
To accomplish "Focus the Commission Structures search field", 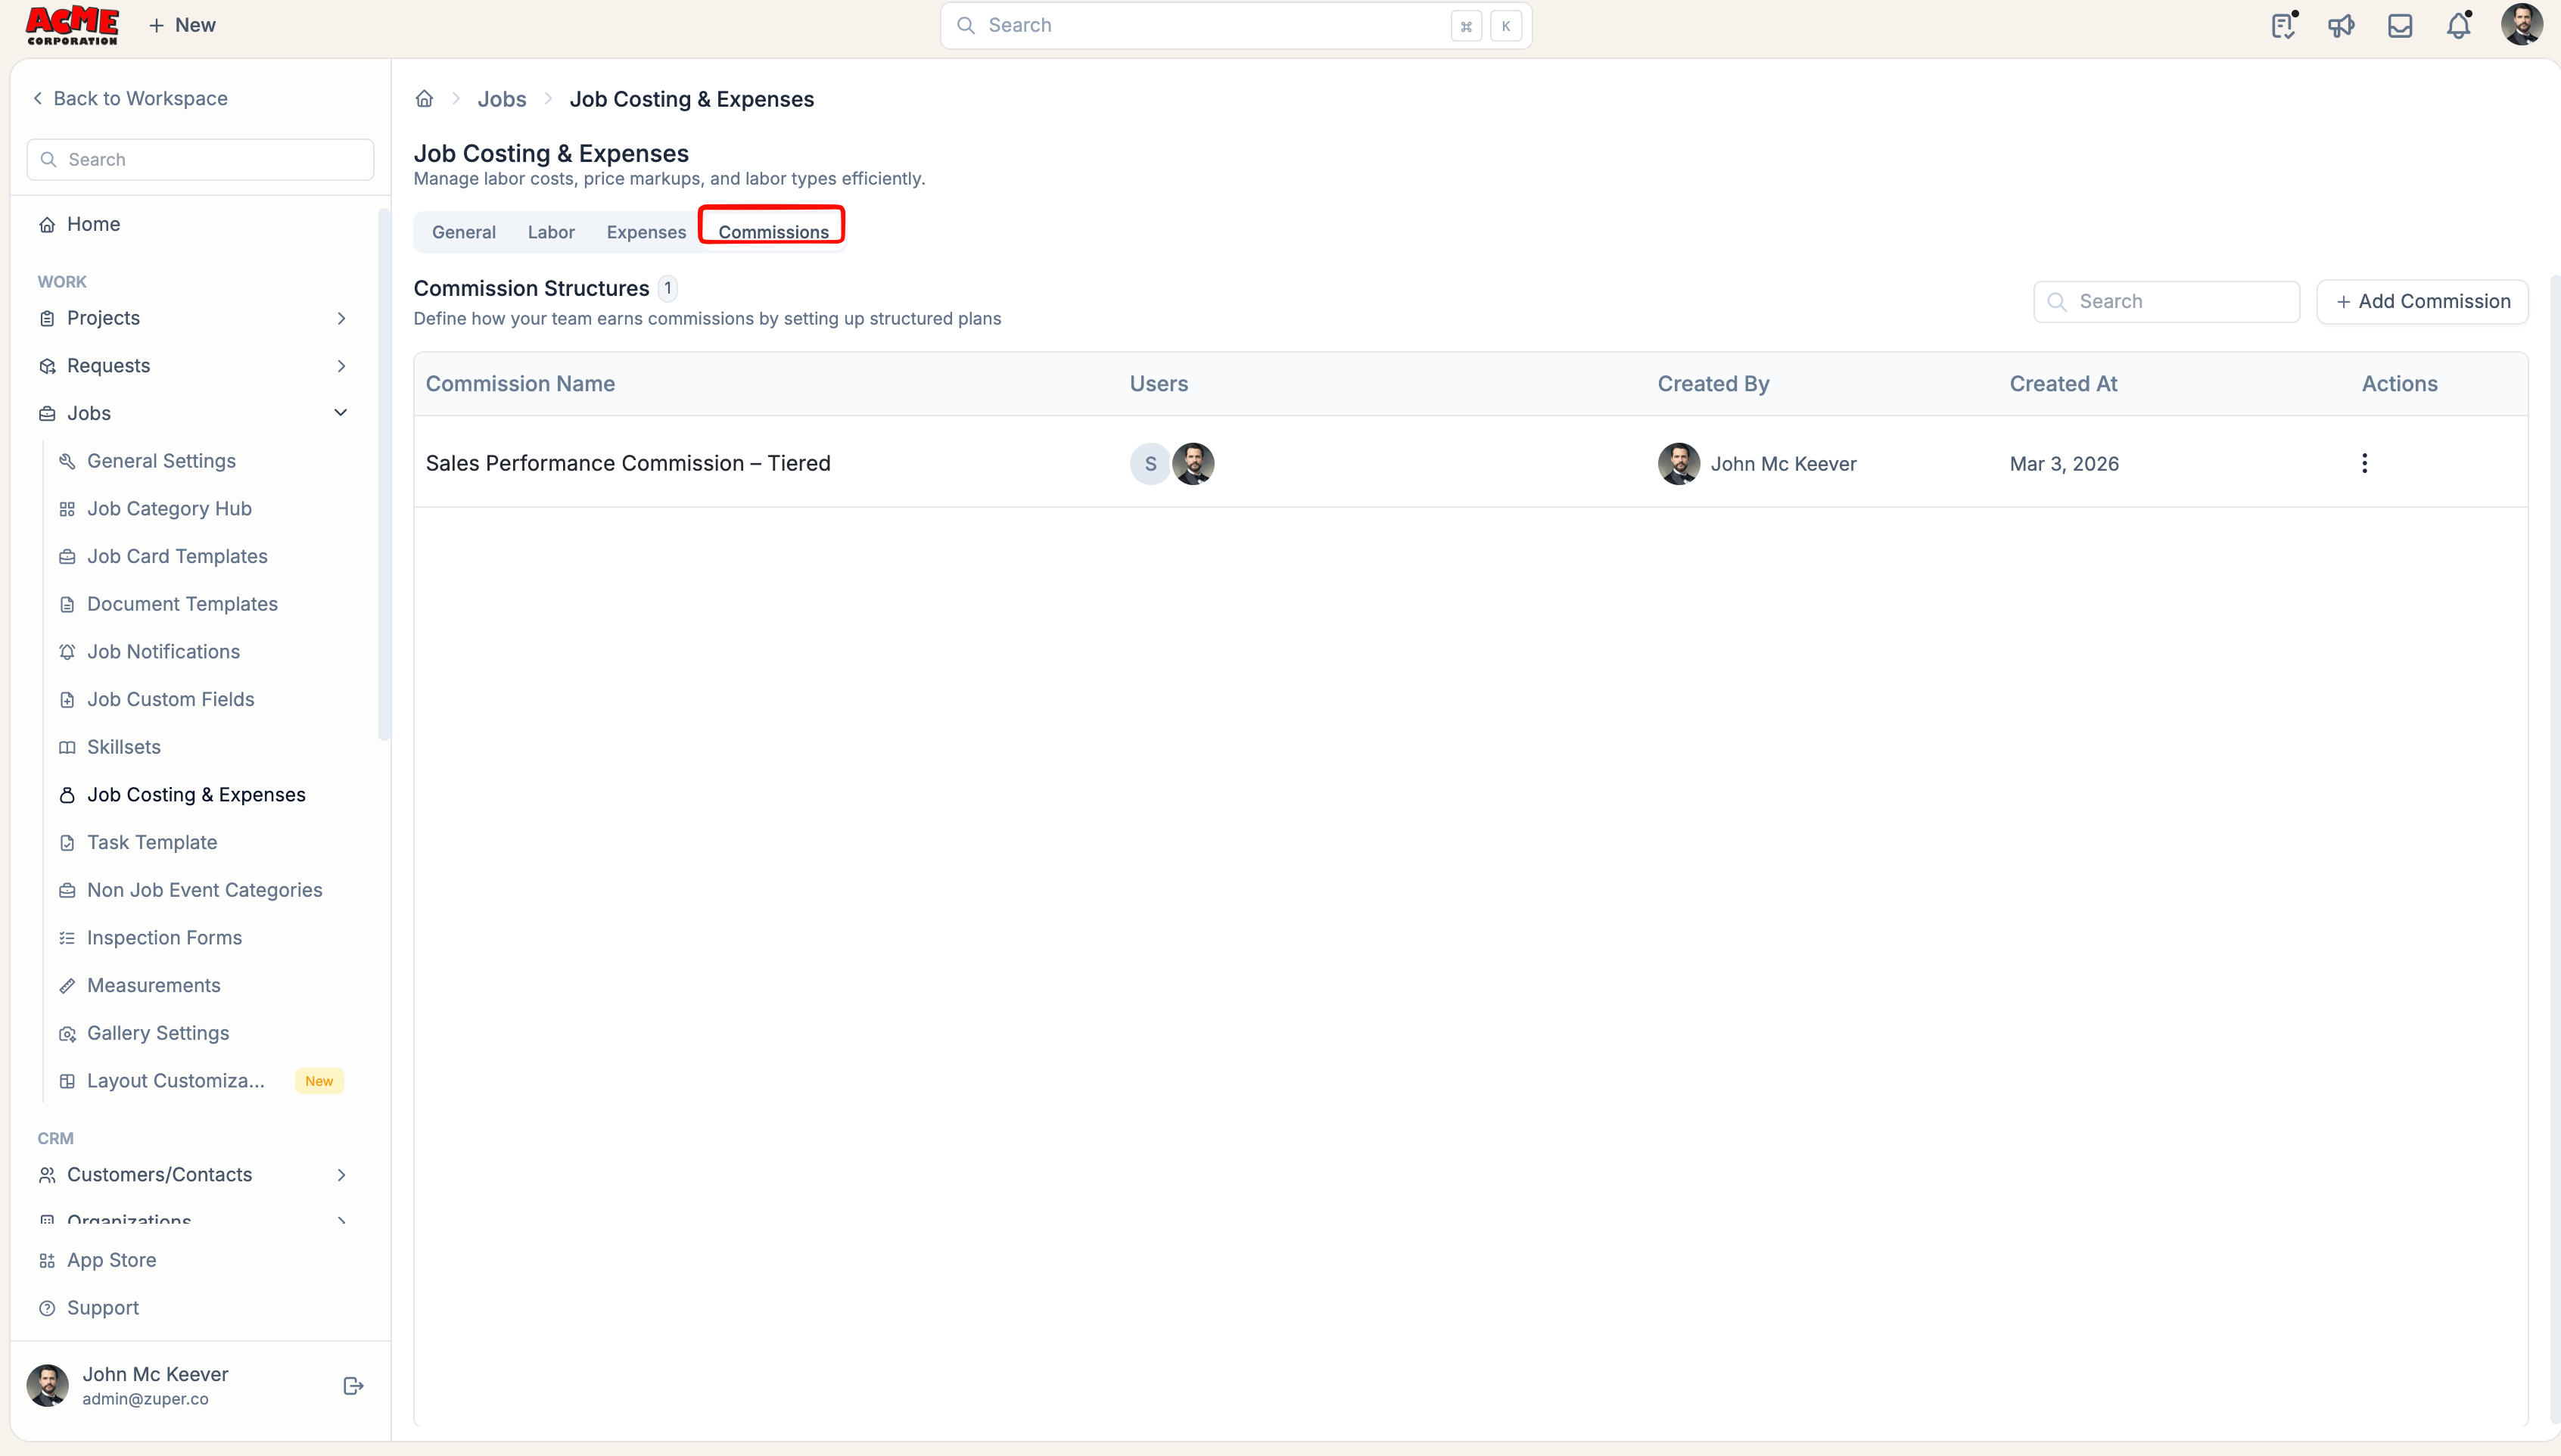I will [2166, 301].
